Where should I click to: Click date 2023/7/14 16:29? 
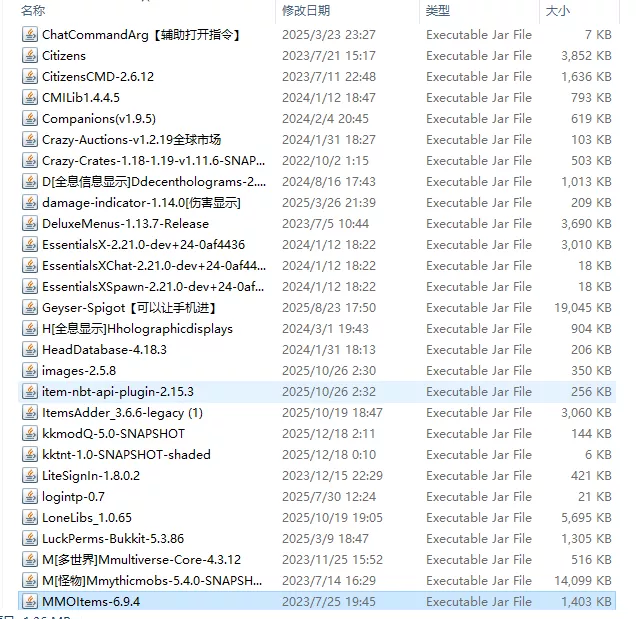pyautogui.click(x=329, y=581)
